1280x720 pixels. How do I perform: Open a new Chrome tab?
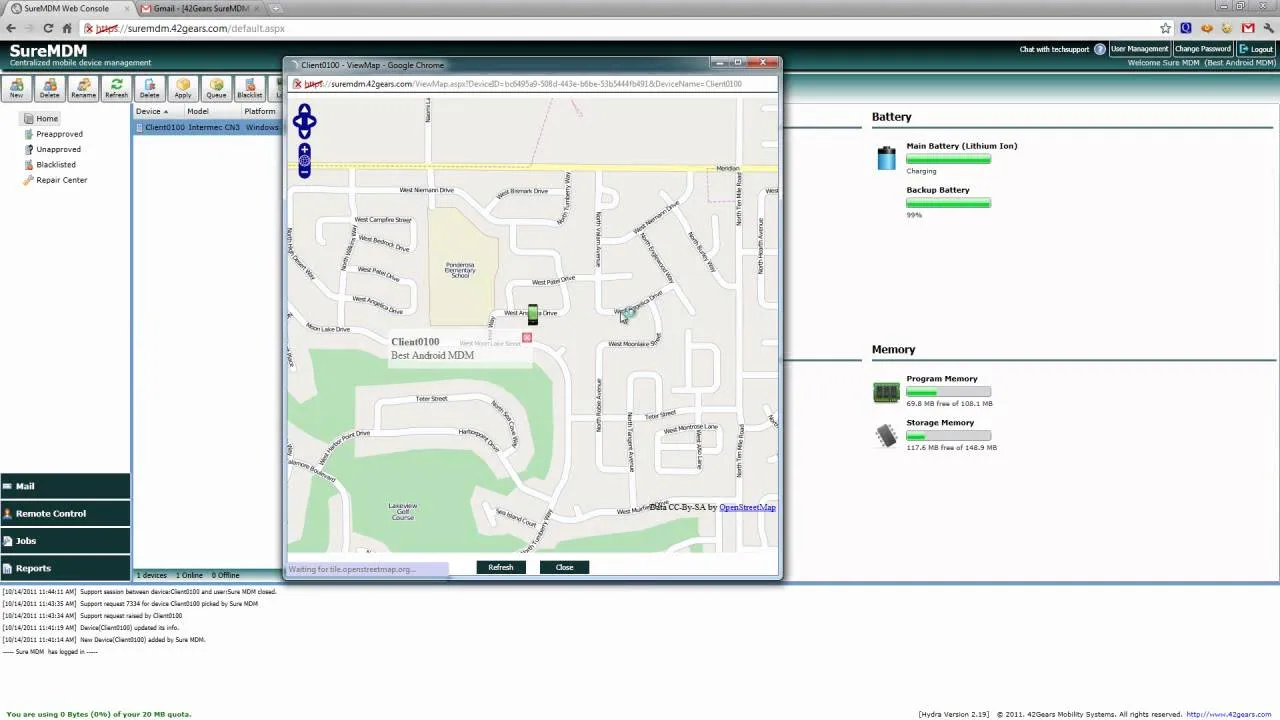pos(278,8)
